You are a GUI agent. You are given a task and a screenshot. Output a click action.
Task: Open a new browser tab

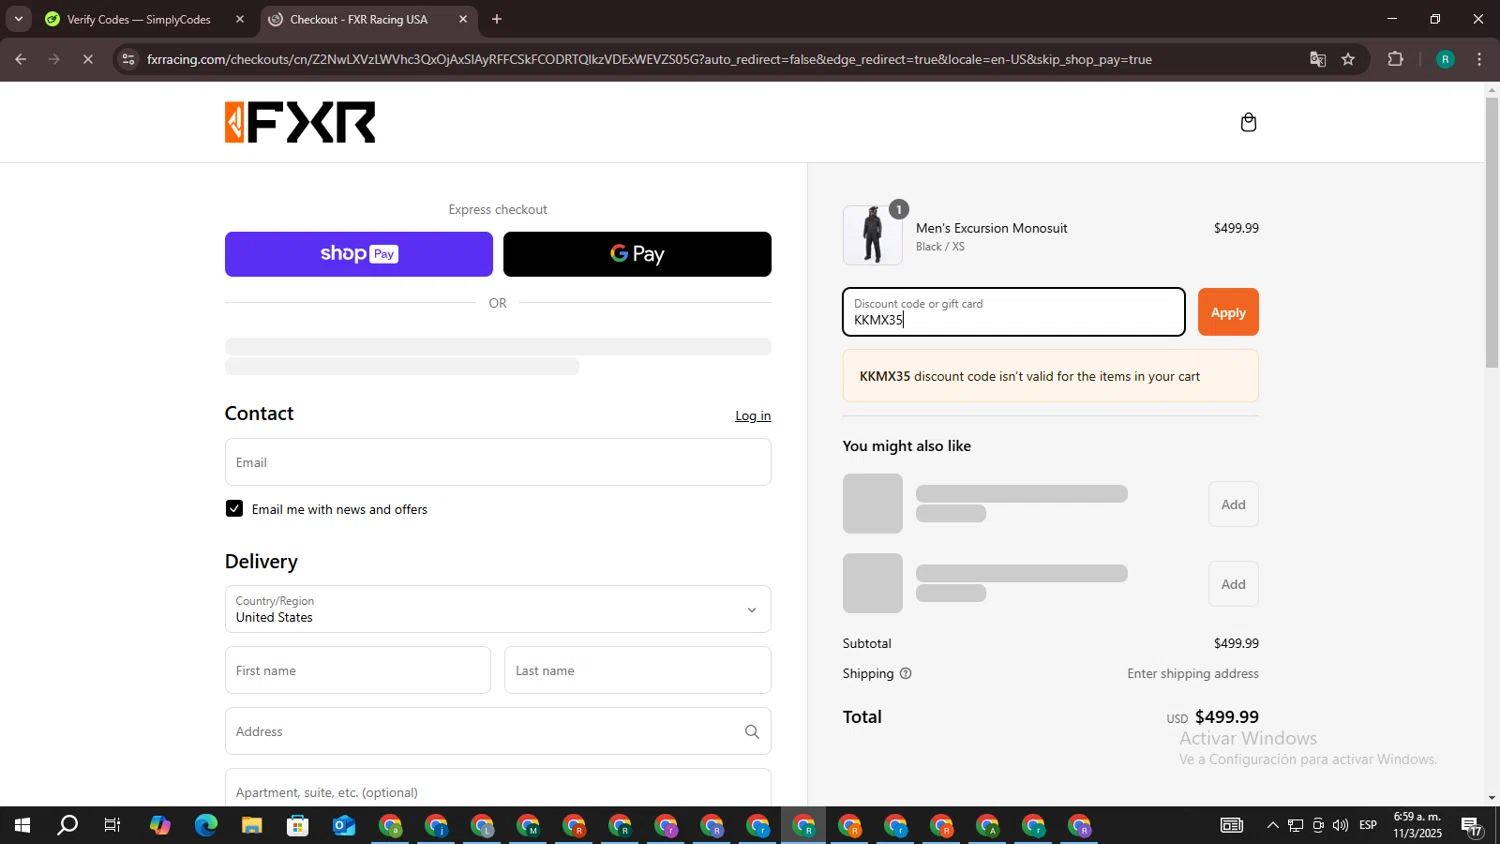pyautogui.click(x=497, y=19)
